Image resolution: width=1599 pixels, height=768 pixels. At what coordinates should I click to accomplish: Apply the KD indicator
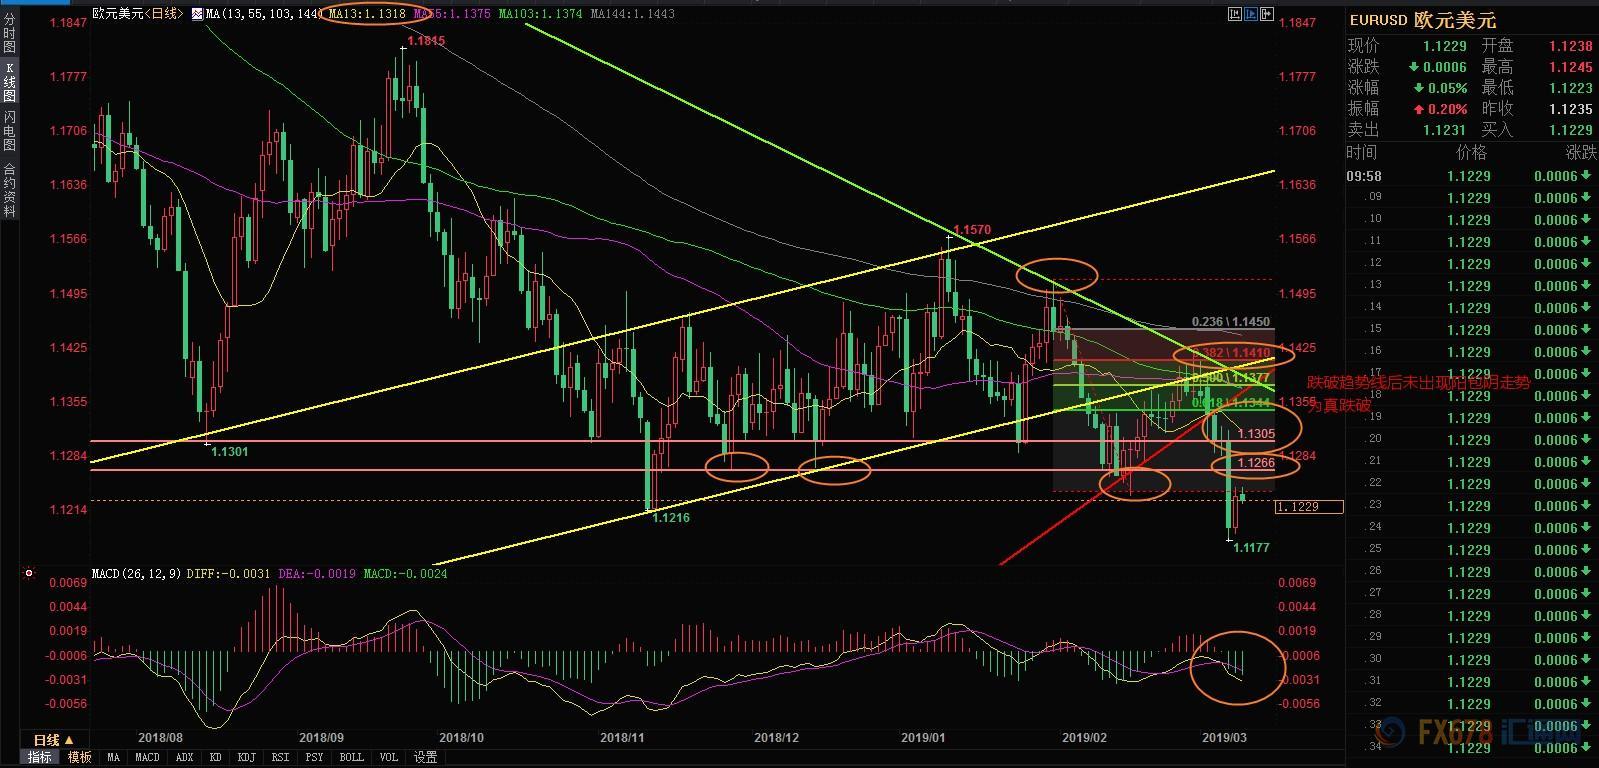tap(215, 758)
